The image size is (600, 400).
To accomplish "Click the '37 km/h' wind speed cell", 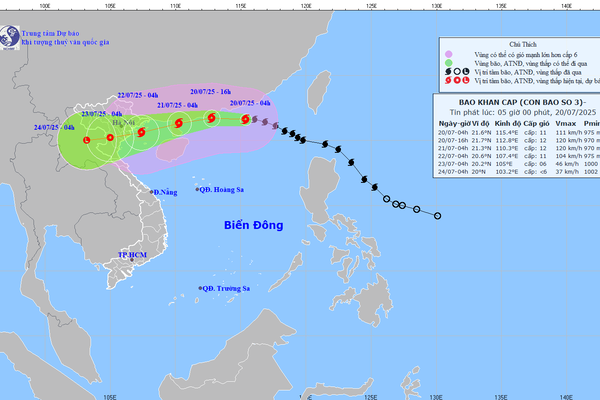I will coord(567,172).
